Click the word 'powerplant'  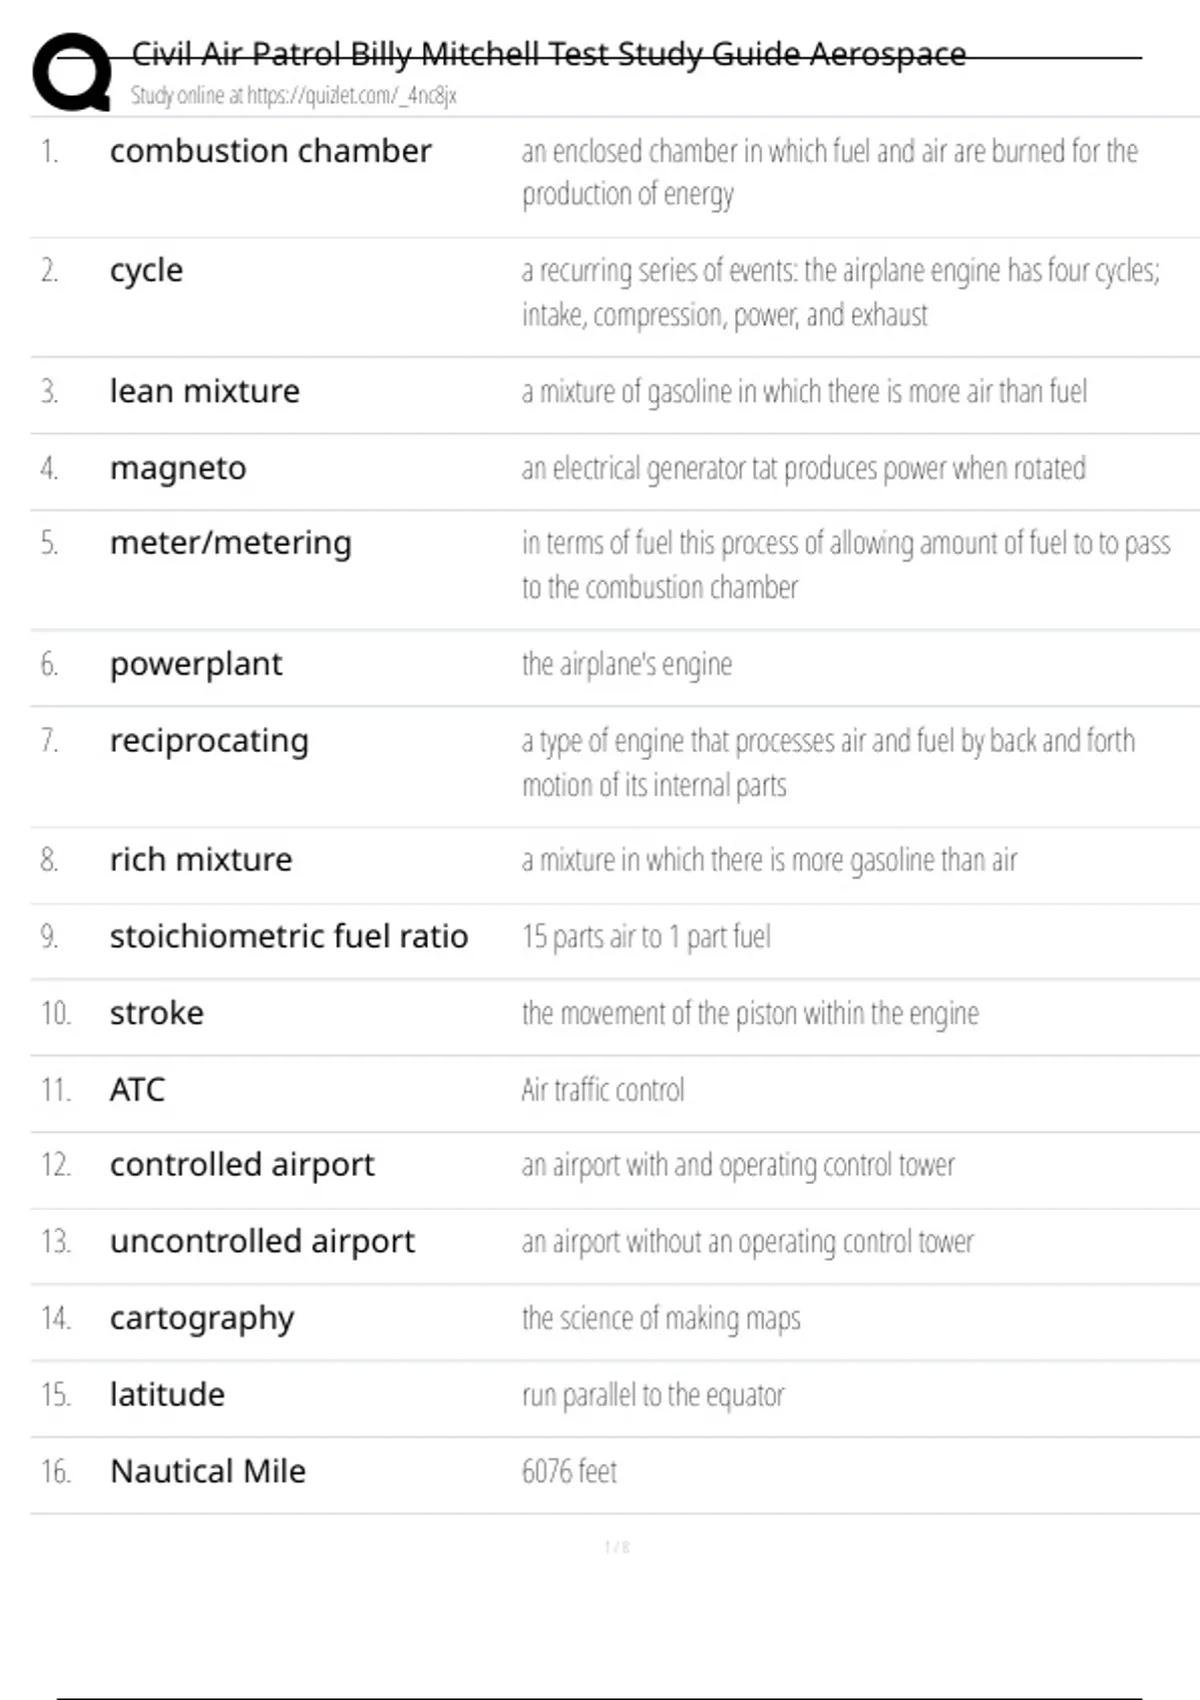click(196, 664)
